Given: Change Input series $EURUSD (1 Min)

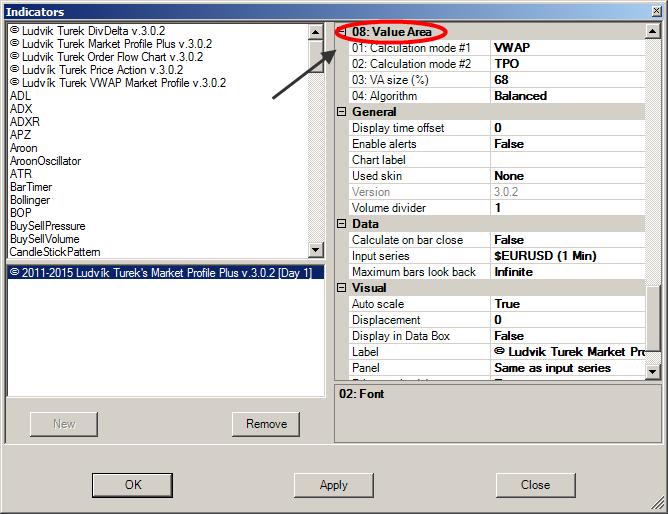Looking at the screenshot, I should tap(568, 256).
